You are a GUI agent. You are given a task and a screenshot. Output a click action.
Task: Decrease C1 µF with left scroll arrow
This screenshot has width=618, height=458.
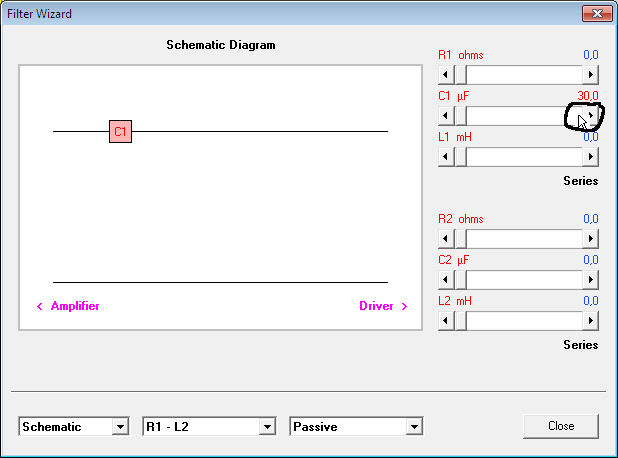pyautogui.click(x=446, y=116)
